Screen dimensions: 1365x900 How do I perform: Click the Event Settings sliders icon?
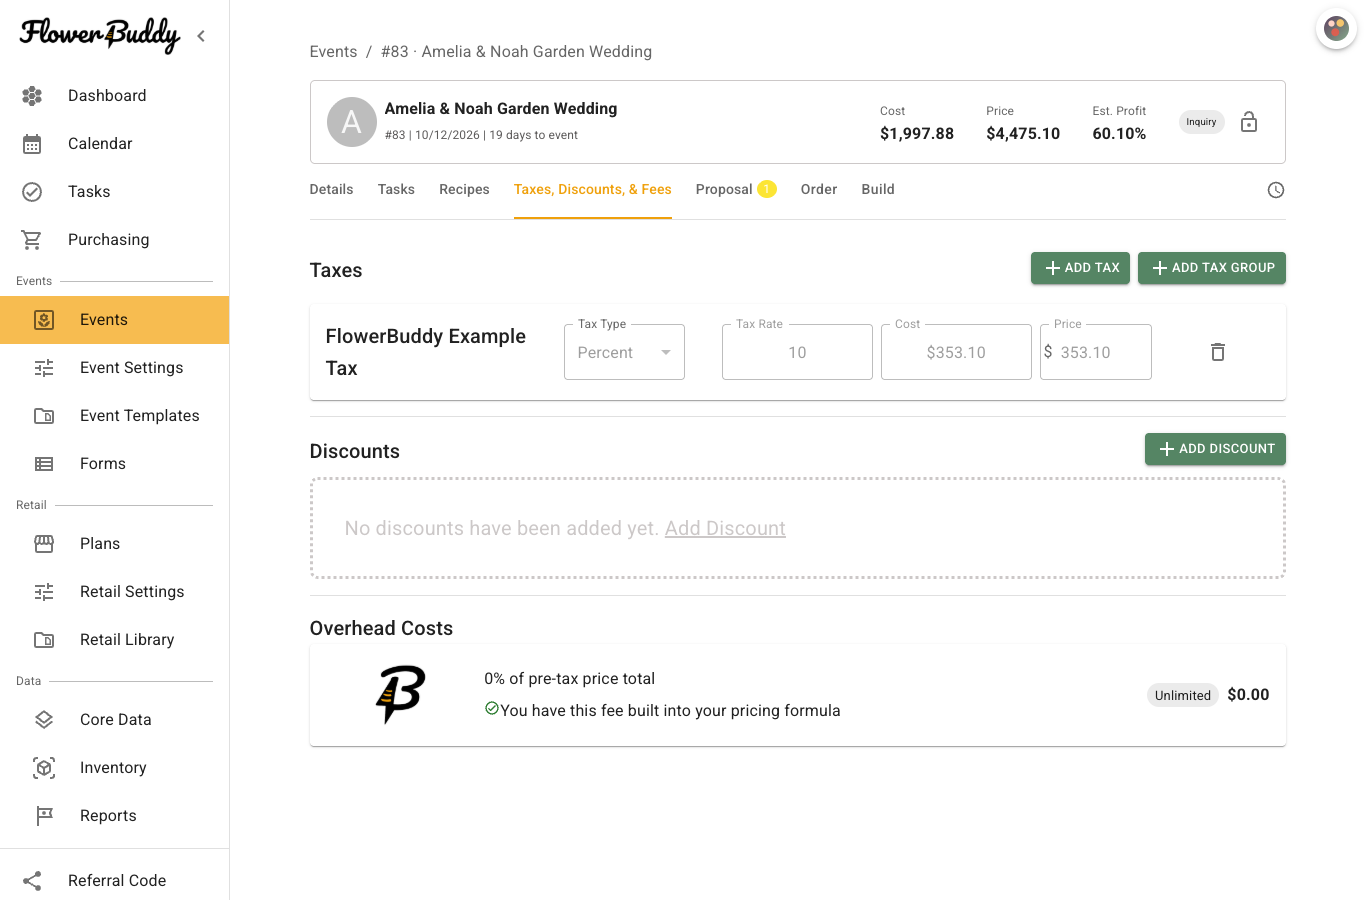[44, 368]
